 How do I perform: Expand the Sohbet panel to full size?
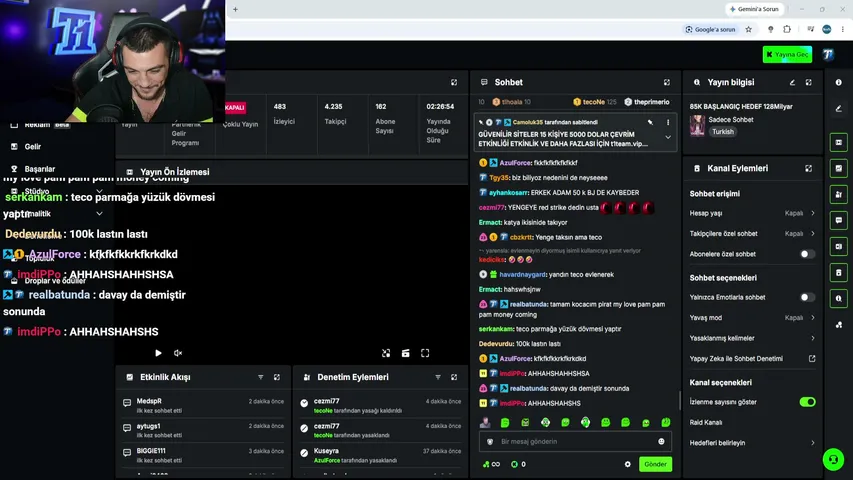click(x=666, y=82)
